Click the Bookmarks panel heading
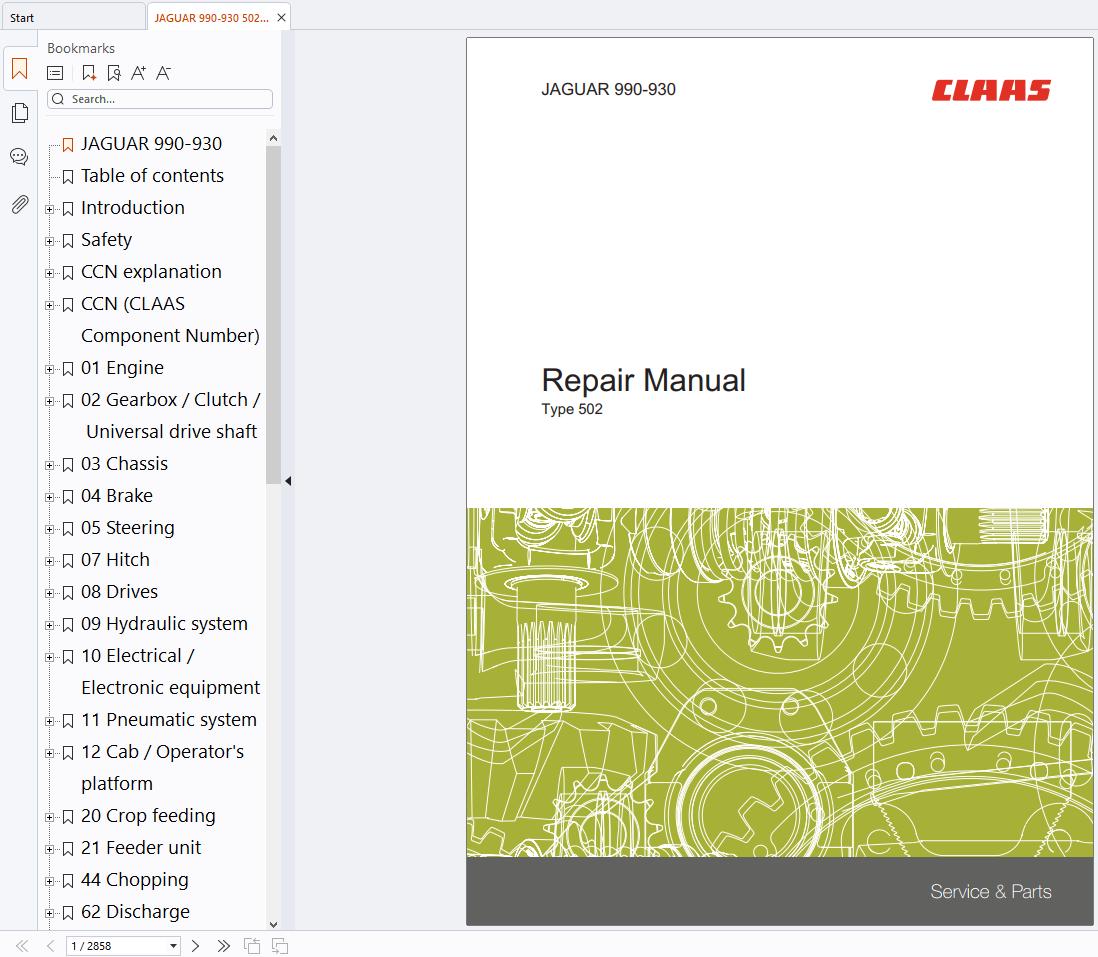This screenshot has width=1098, height=957. pyautogui.click(x=81, y=48)
